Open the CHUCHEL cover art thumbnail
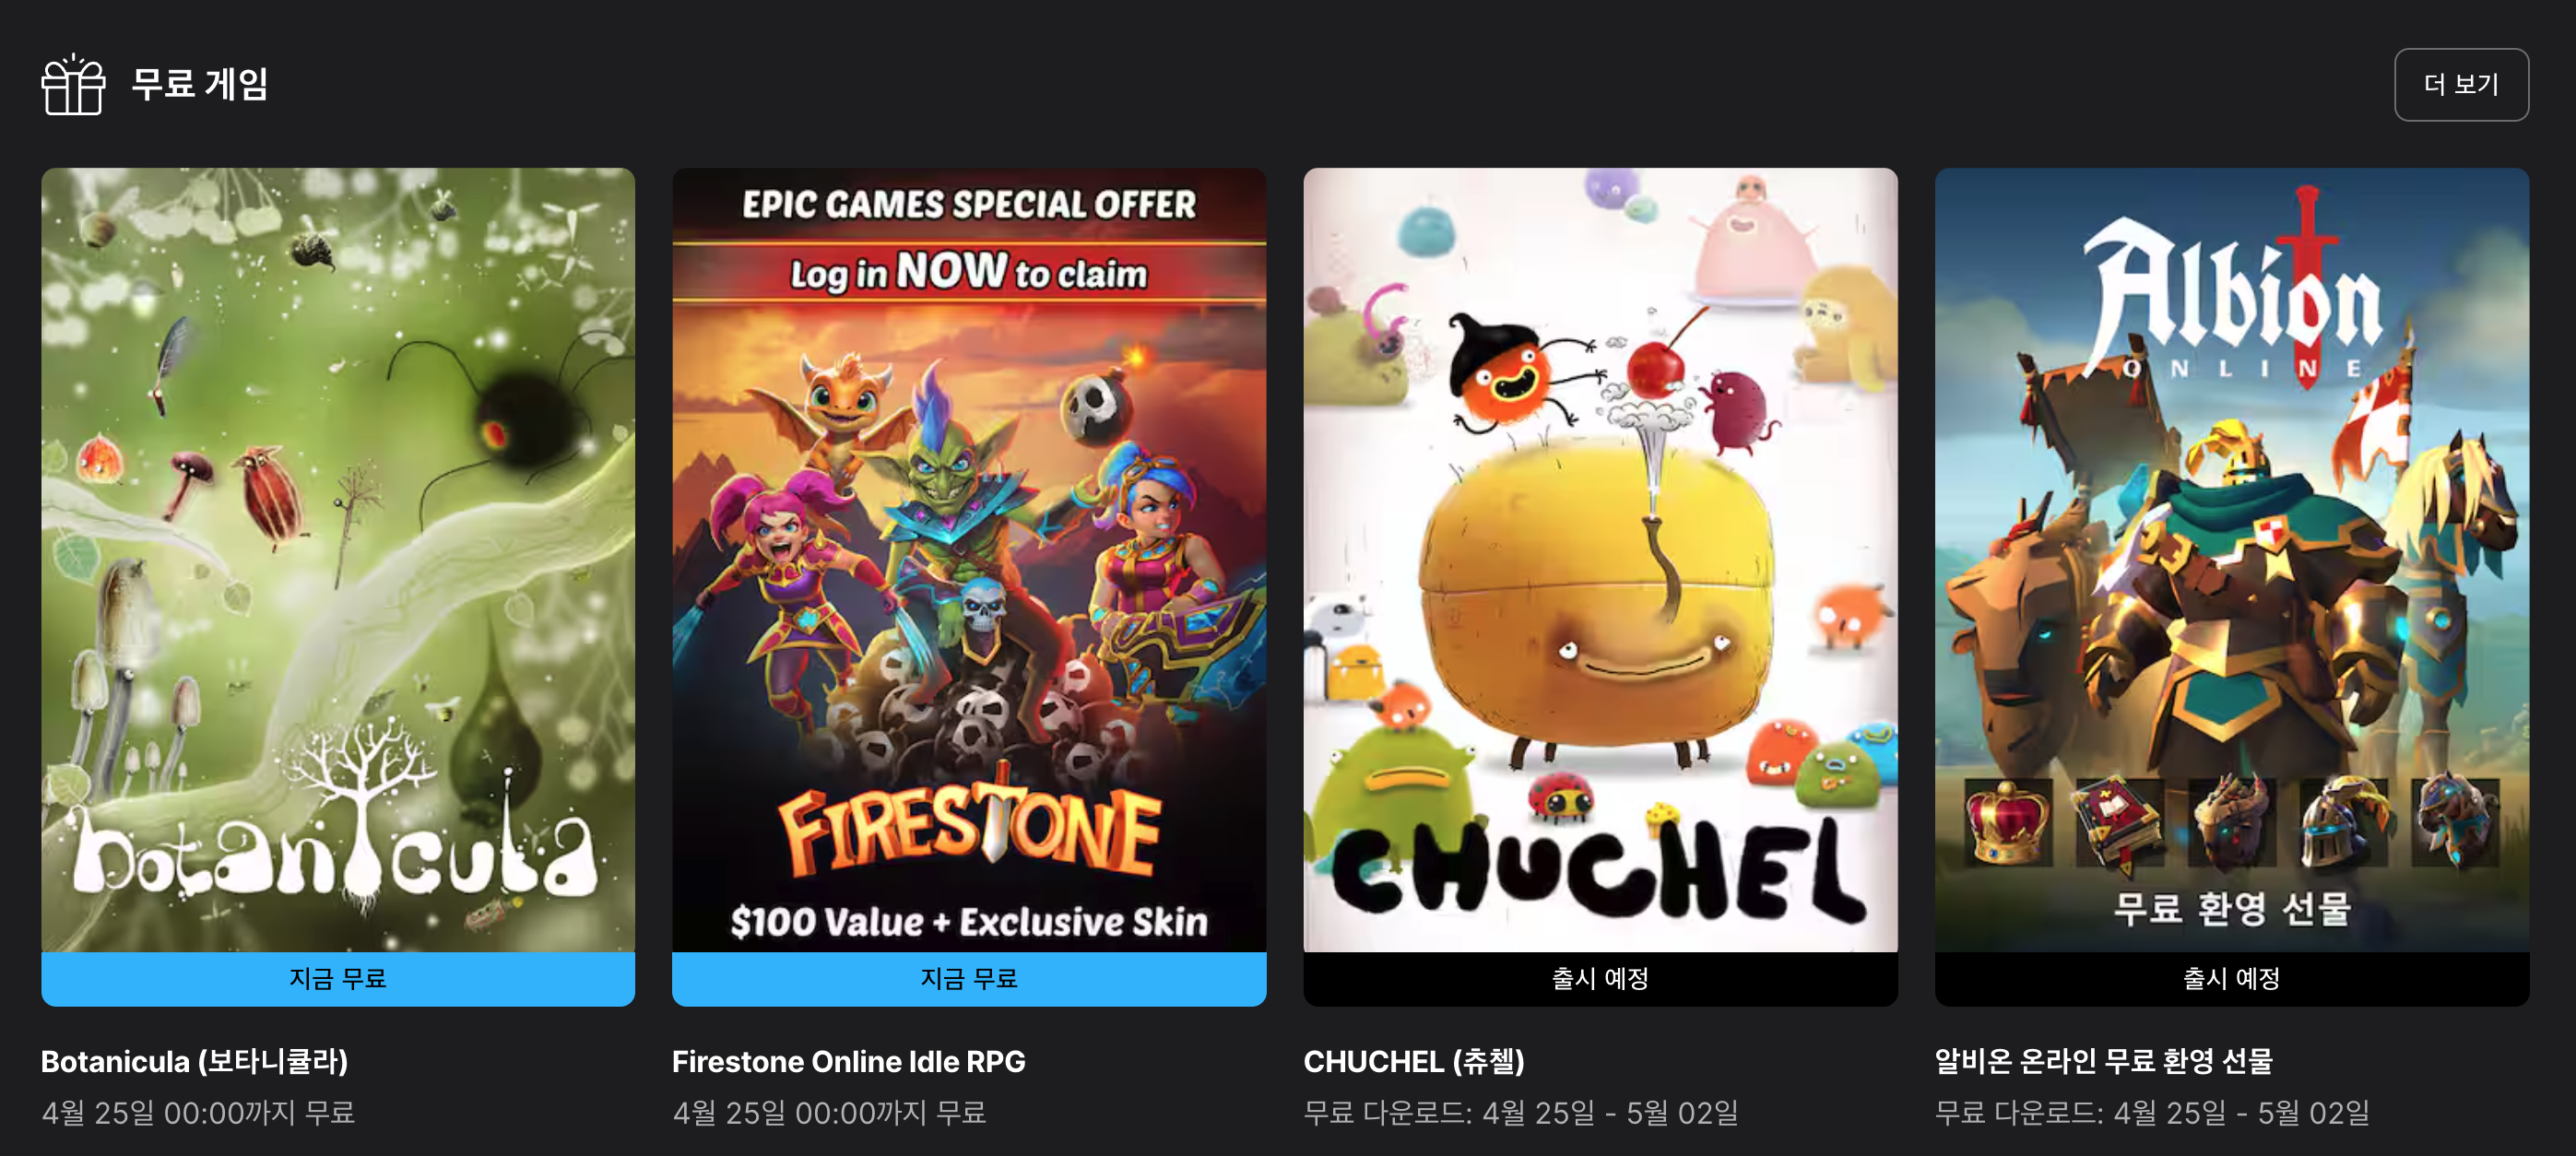 (1600, 560)
